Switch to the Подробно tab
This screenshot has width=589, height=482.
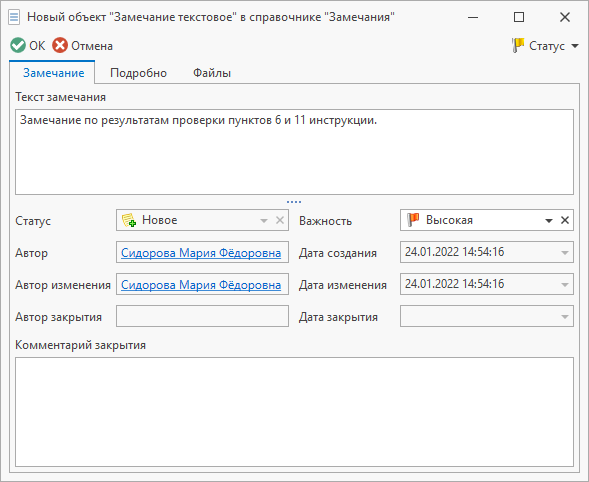(138, 73)
